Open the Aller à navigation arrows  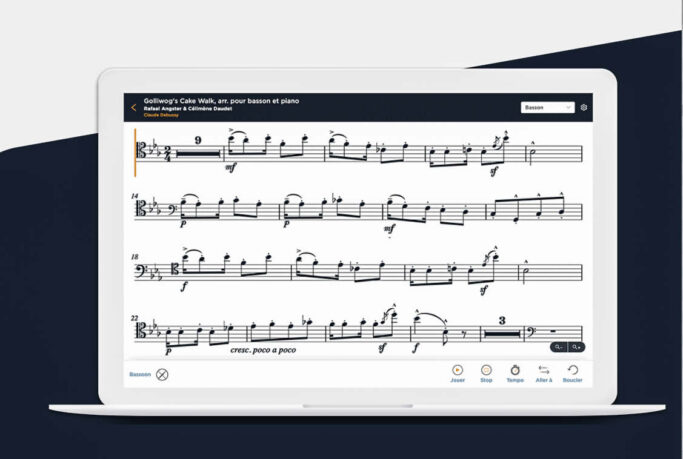click(x=544, y=373)
